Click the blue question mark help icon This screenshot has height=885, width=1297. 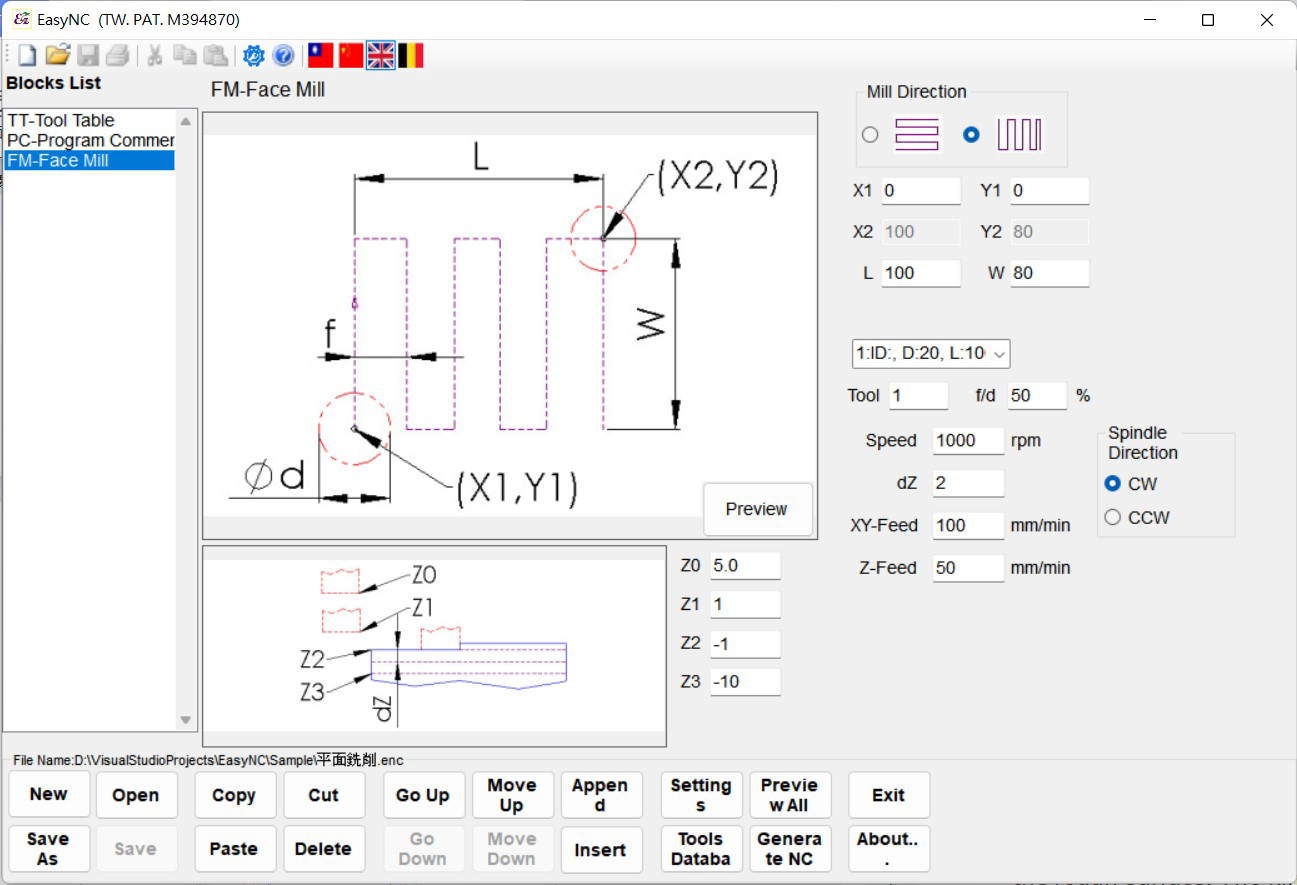click(283, 55)
